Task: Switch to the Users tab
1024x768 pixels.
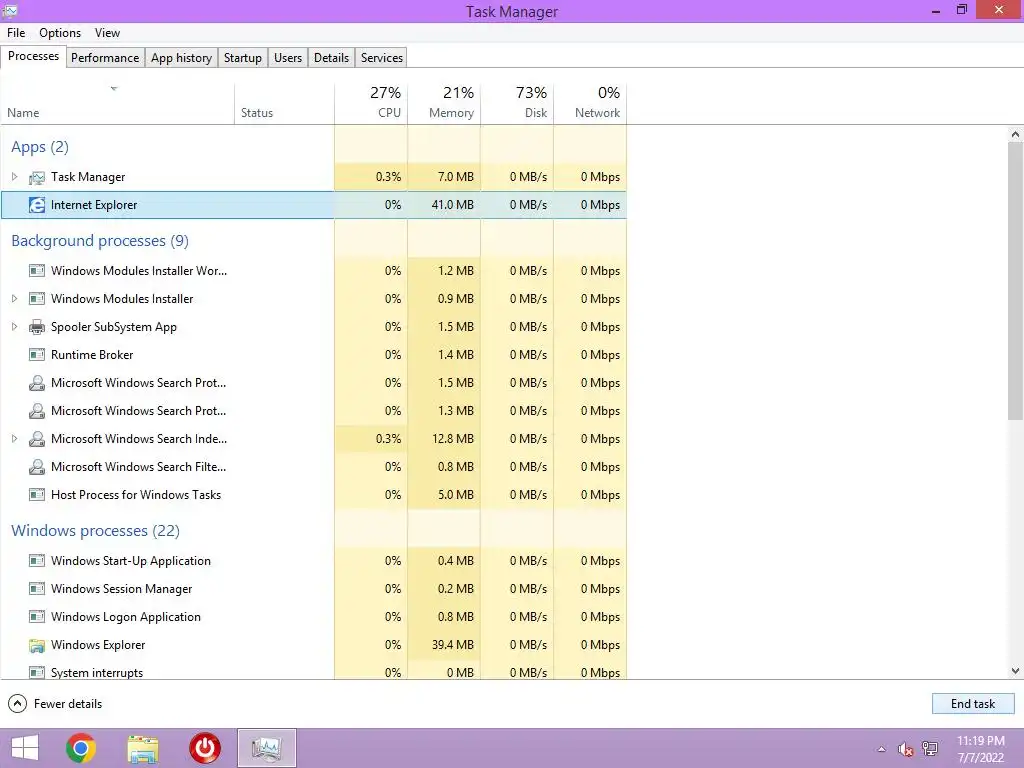Action: coord(288,57)
